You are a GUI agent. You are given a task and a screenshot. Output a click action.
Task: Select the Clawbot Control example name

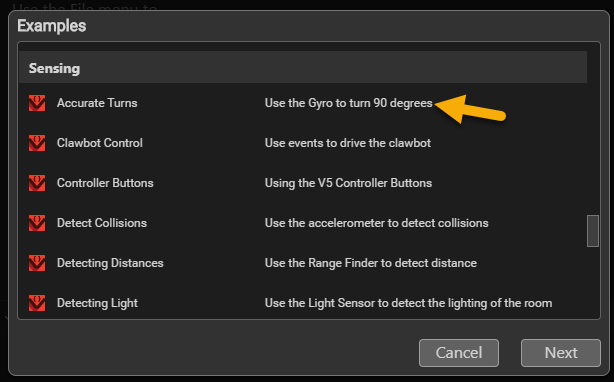(x=100, y=143)
